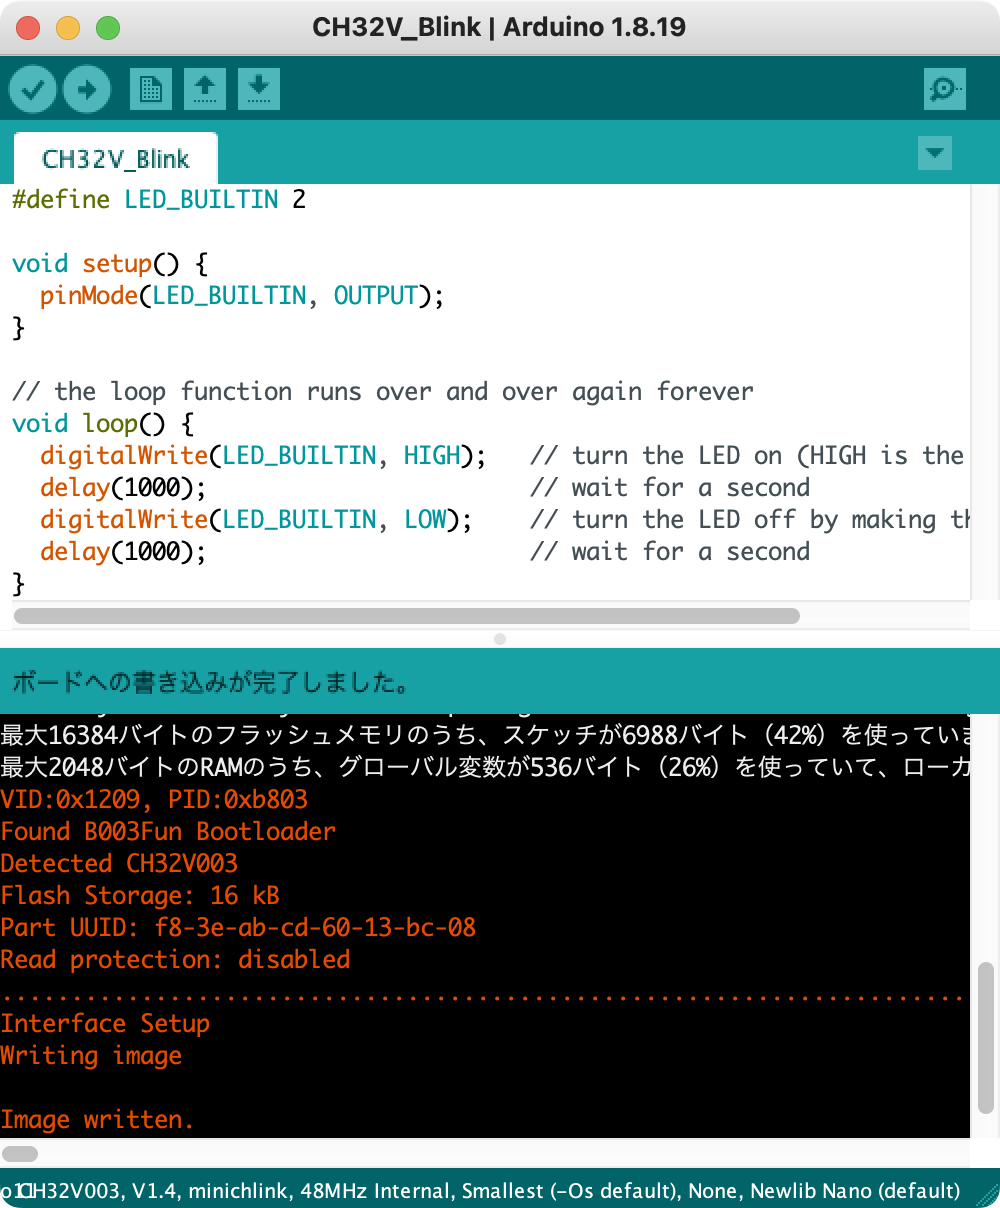Click the console vertical scrollbar thumb
Image resolution: width=1000 pixels, height=1208 pixels.
click(x=986, y=1037)
